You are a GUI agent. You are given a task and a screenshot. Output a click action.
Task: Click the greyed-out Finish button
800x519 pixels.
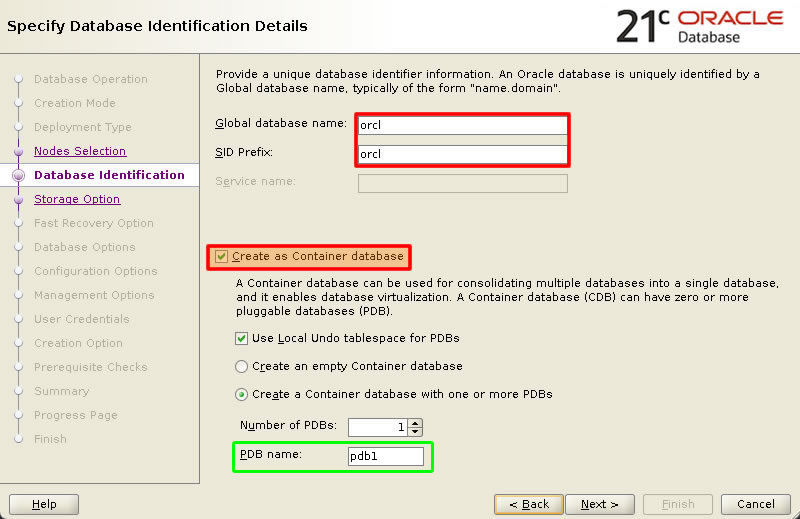pyautogui.click(x=678, y=504)
